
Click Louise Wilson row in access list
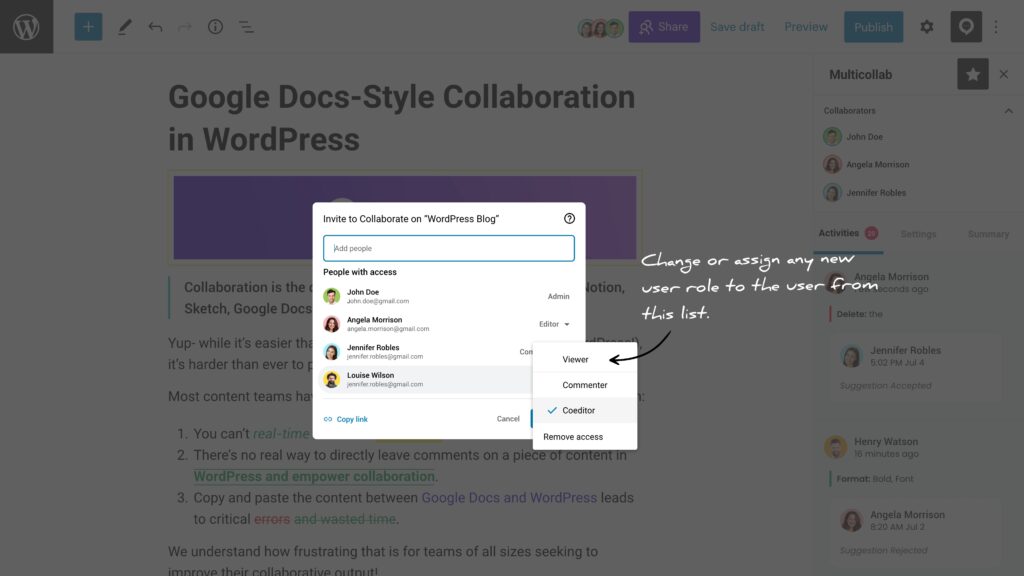pos(428,379)
